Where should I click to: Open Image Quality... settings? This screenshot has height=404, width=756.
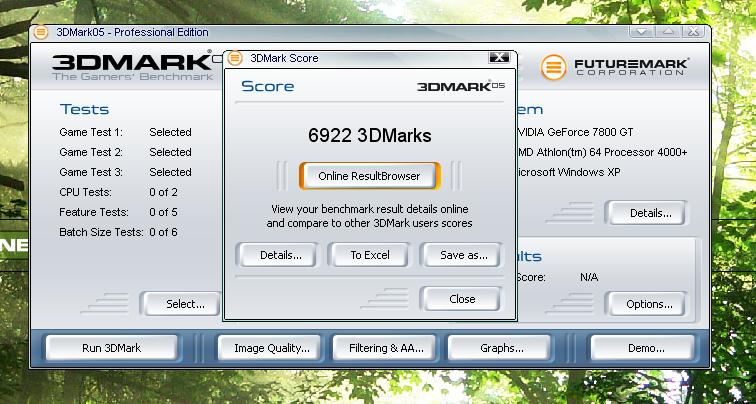(271, 348)
